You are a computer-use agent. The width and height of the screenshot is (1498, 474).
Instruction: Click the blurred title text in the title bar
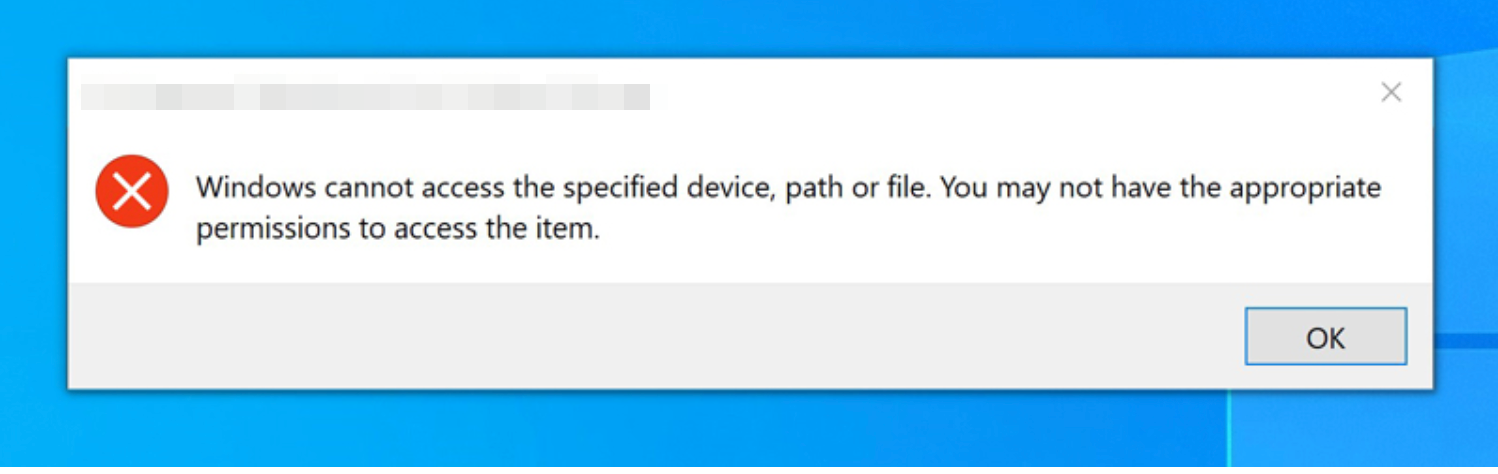[x=365, y=96]
